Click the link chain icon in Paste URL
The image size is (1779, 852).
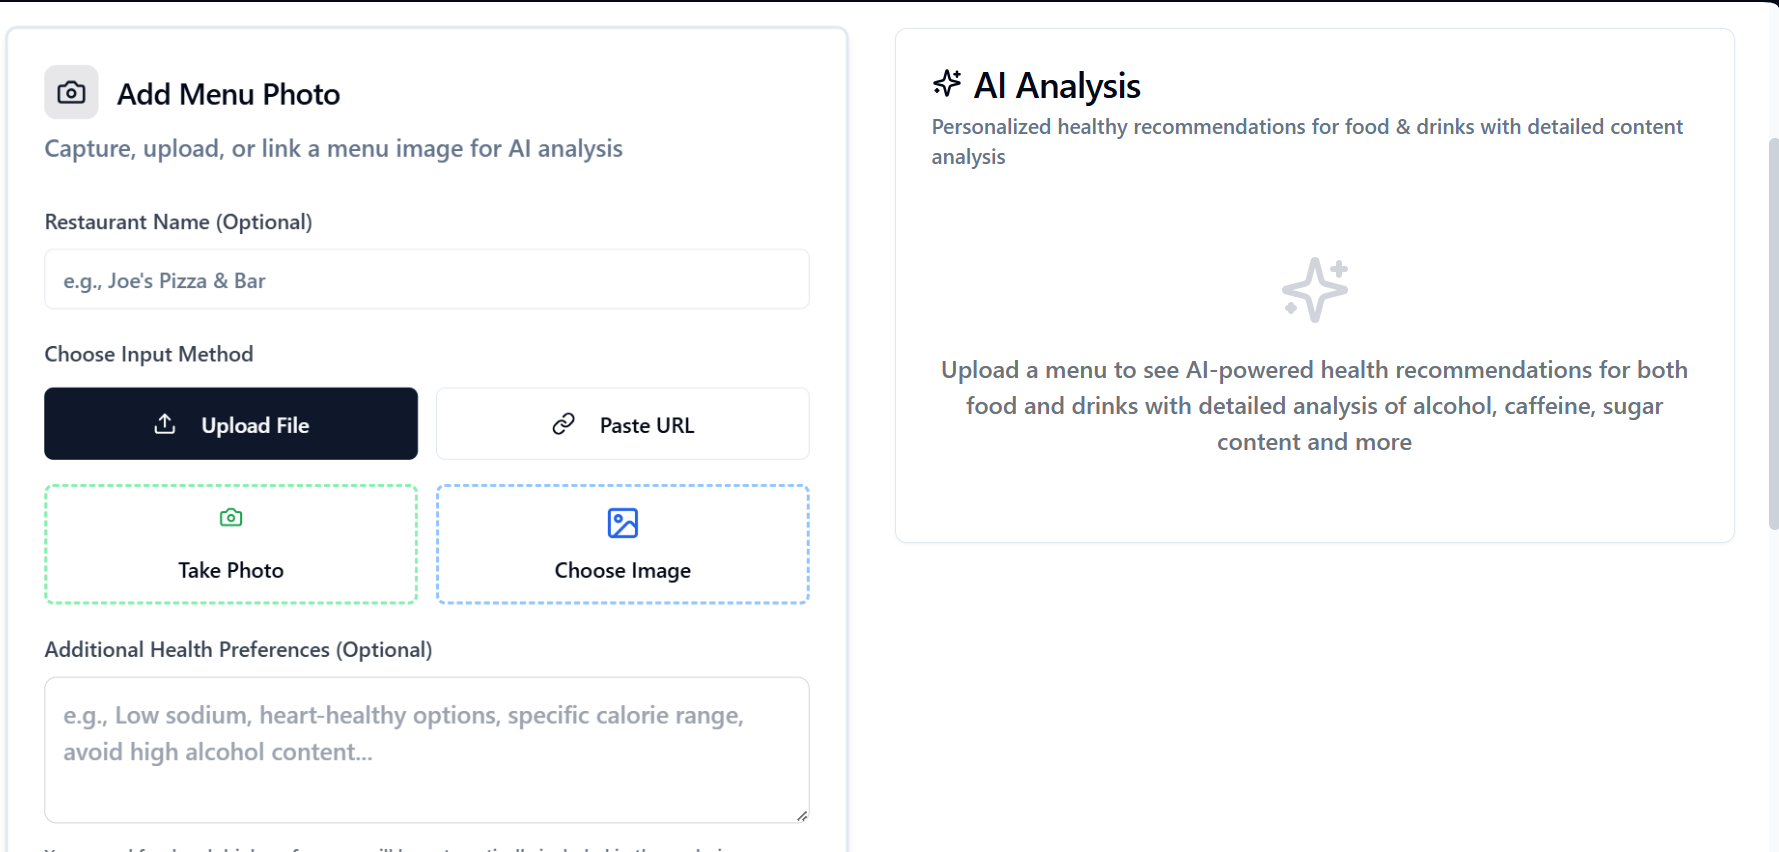[x=563, y=424]
